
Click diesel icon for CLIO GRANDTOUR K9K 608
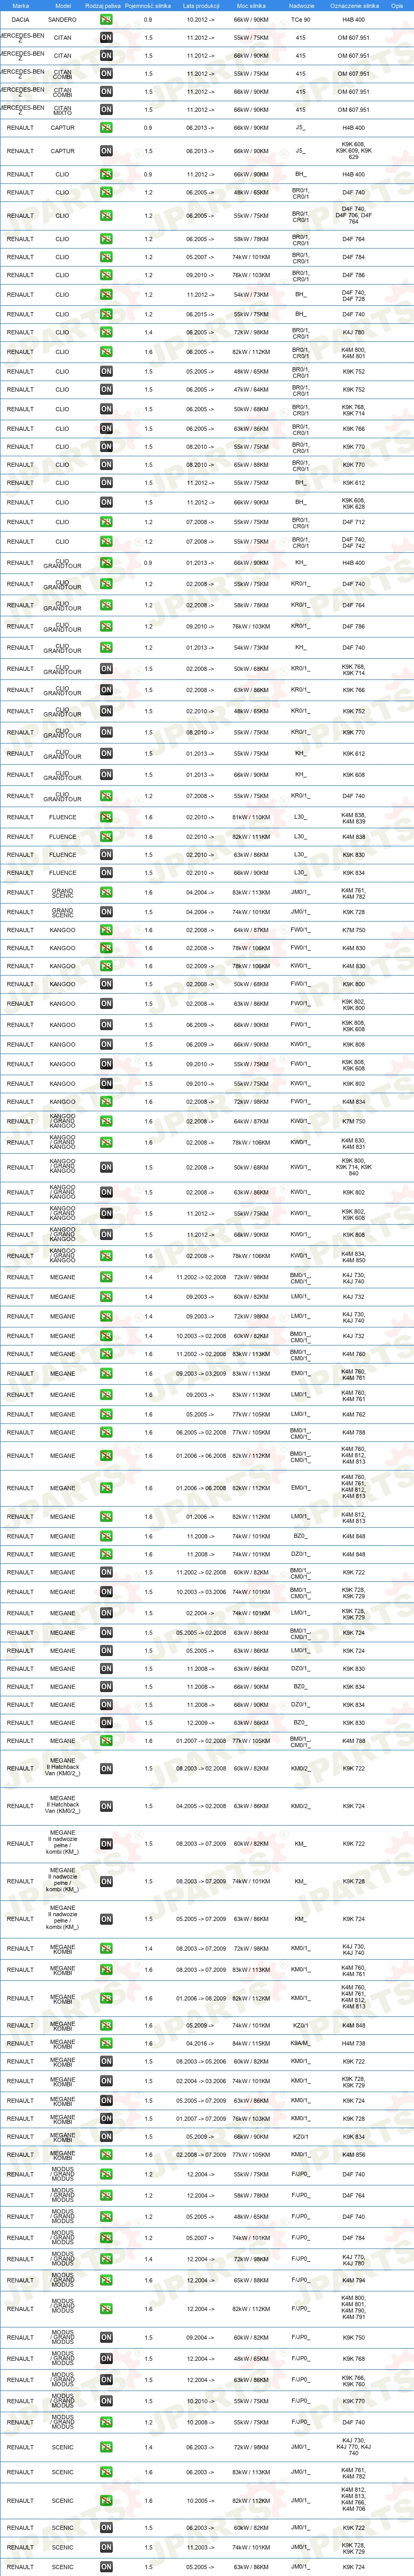coord(106,775)
